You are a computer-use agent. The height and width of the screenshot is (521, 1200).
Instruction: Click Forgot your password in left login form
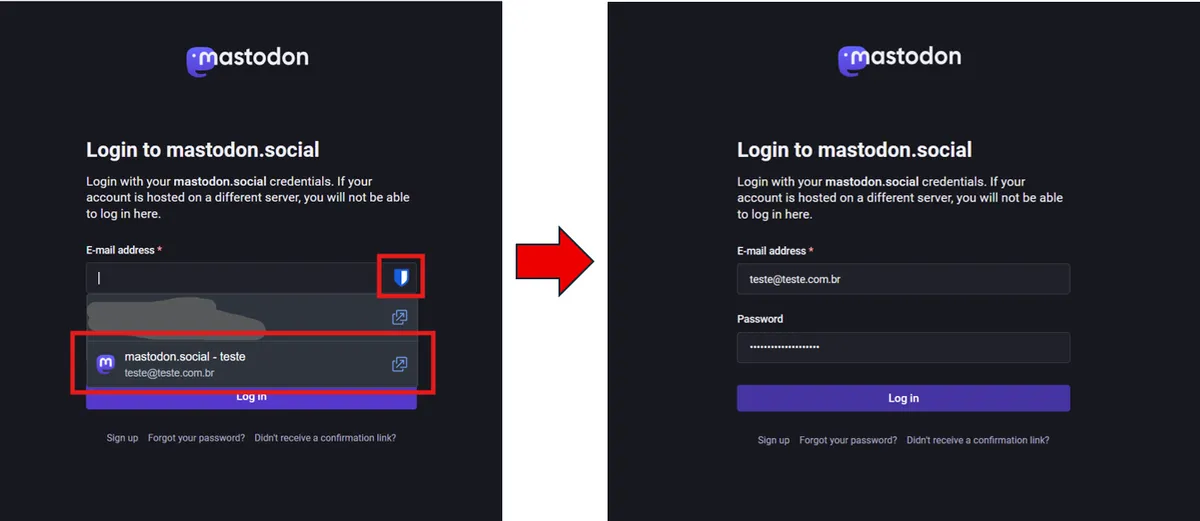196,438
